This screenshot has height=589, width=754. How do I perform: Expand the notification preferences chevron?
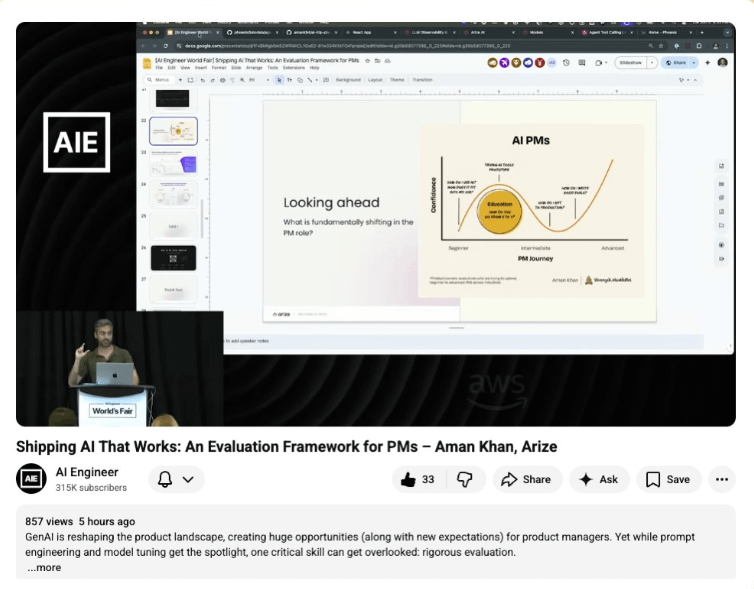click(188, 479)
